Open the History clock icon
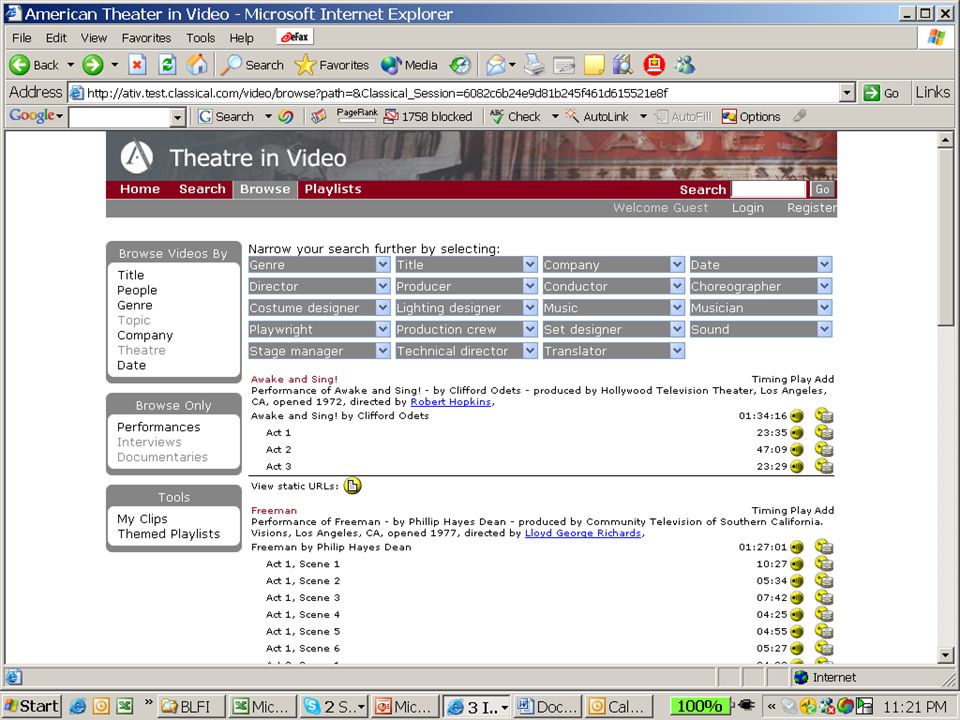This screenshot has height=720, width=960. (x=460, y=65)
